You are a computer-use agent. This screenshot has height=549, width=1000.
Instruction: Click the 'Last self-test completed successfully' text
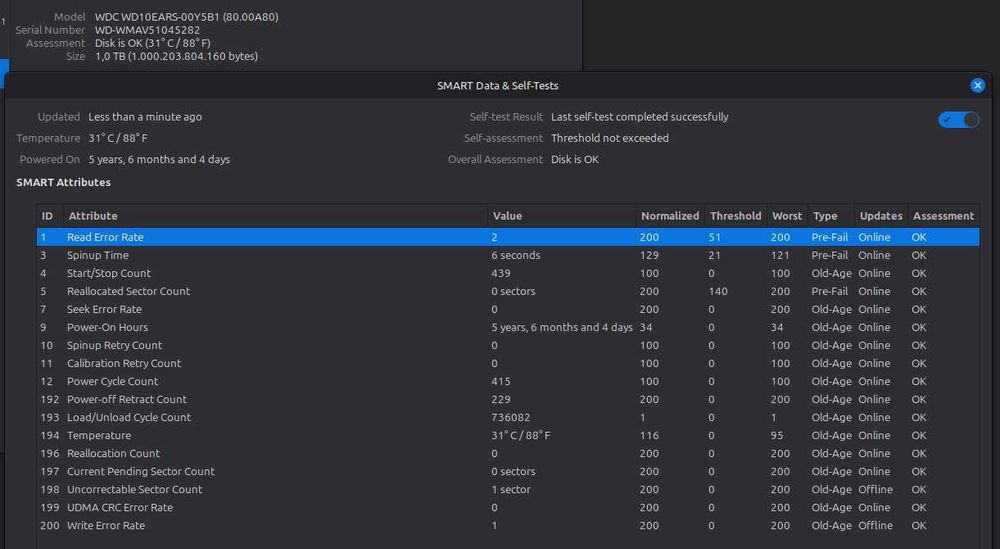tap(640, 117)
